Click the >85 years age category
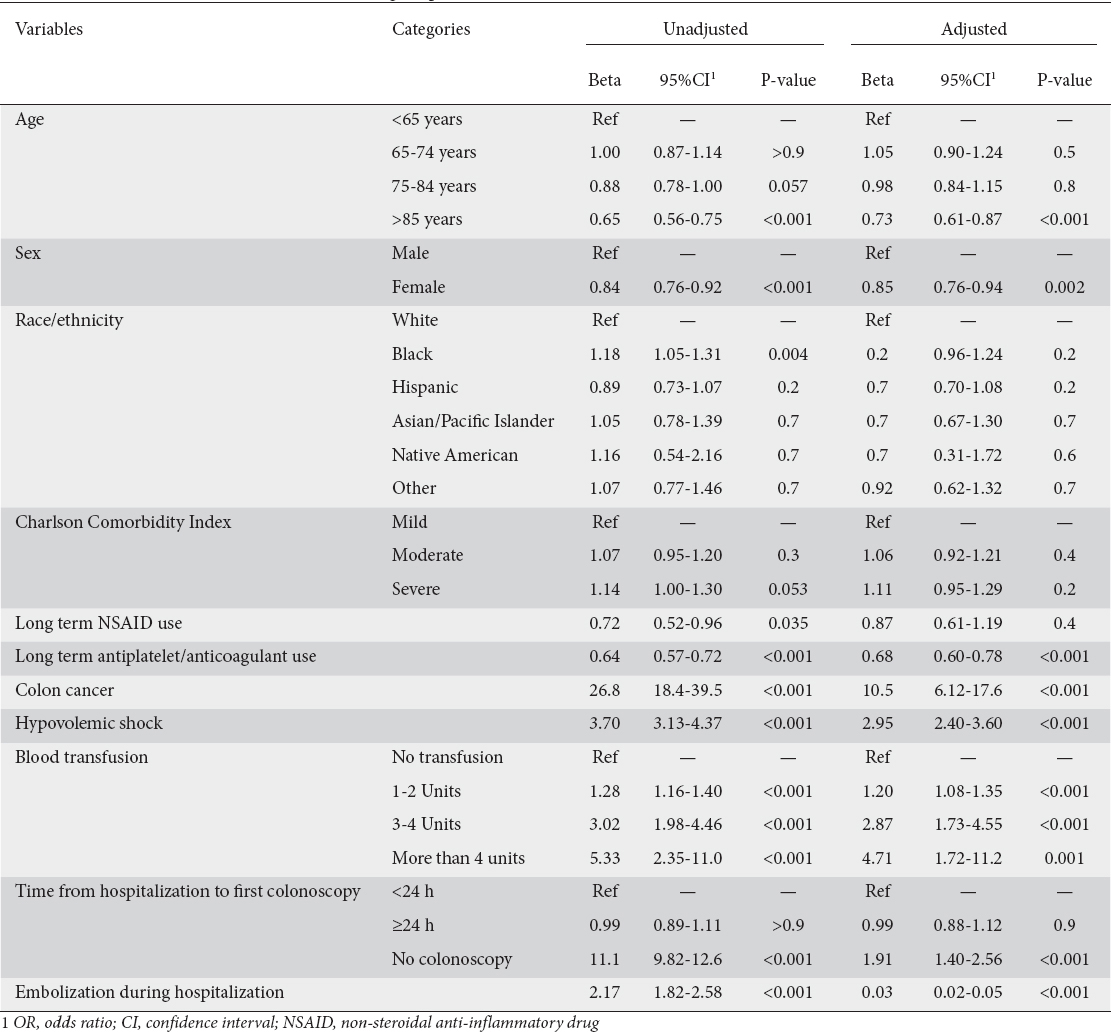The image size is (1111, 1032). pos(427,220)
